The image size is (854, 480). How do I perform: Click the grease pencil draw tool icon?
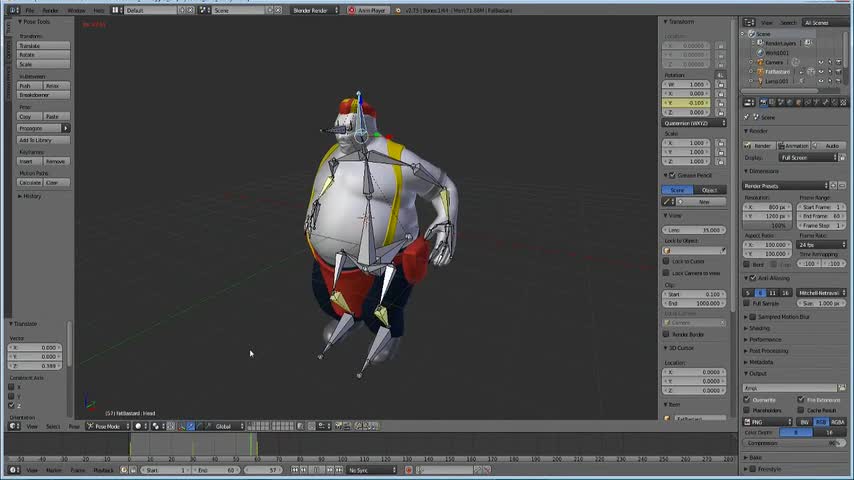tap(668, 202)
